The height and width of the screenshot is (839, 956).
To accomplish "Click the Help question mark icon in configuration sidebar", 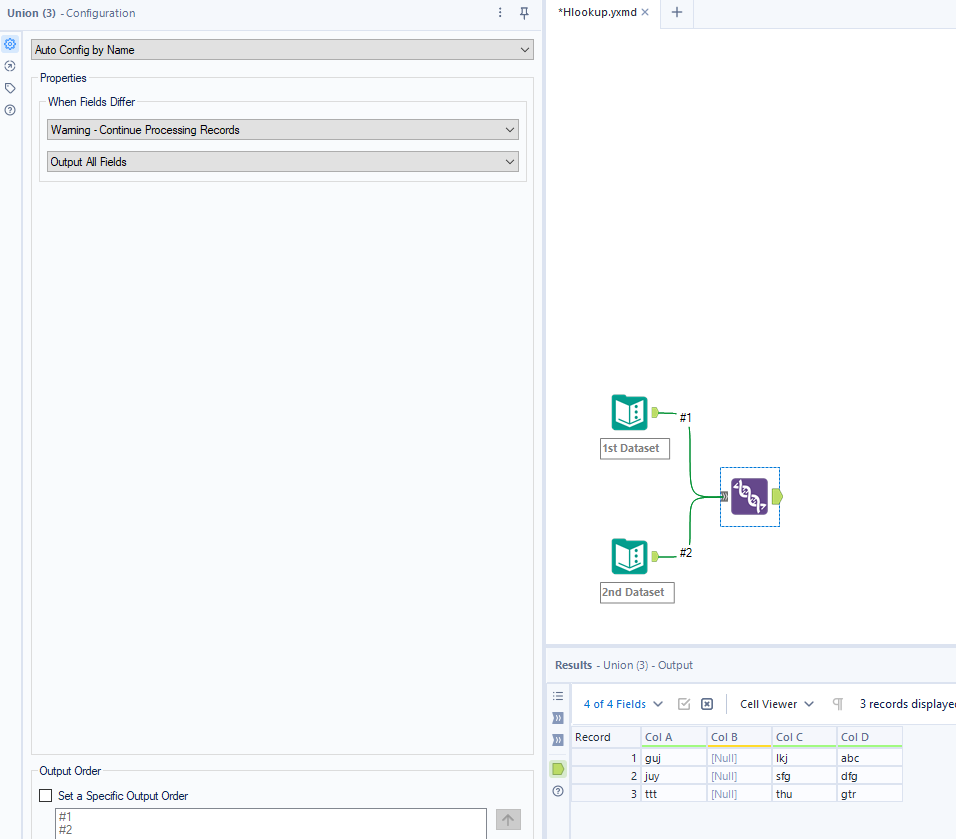I will coord(10,110).
